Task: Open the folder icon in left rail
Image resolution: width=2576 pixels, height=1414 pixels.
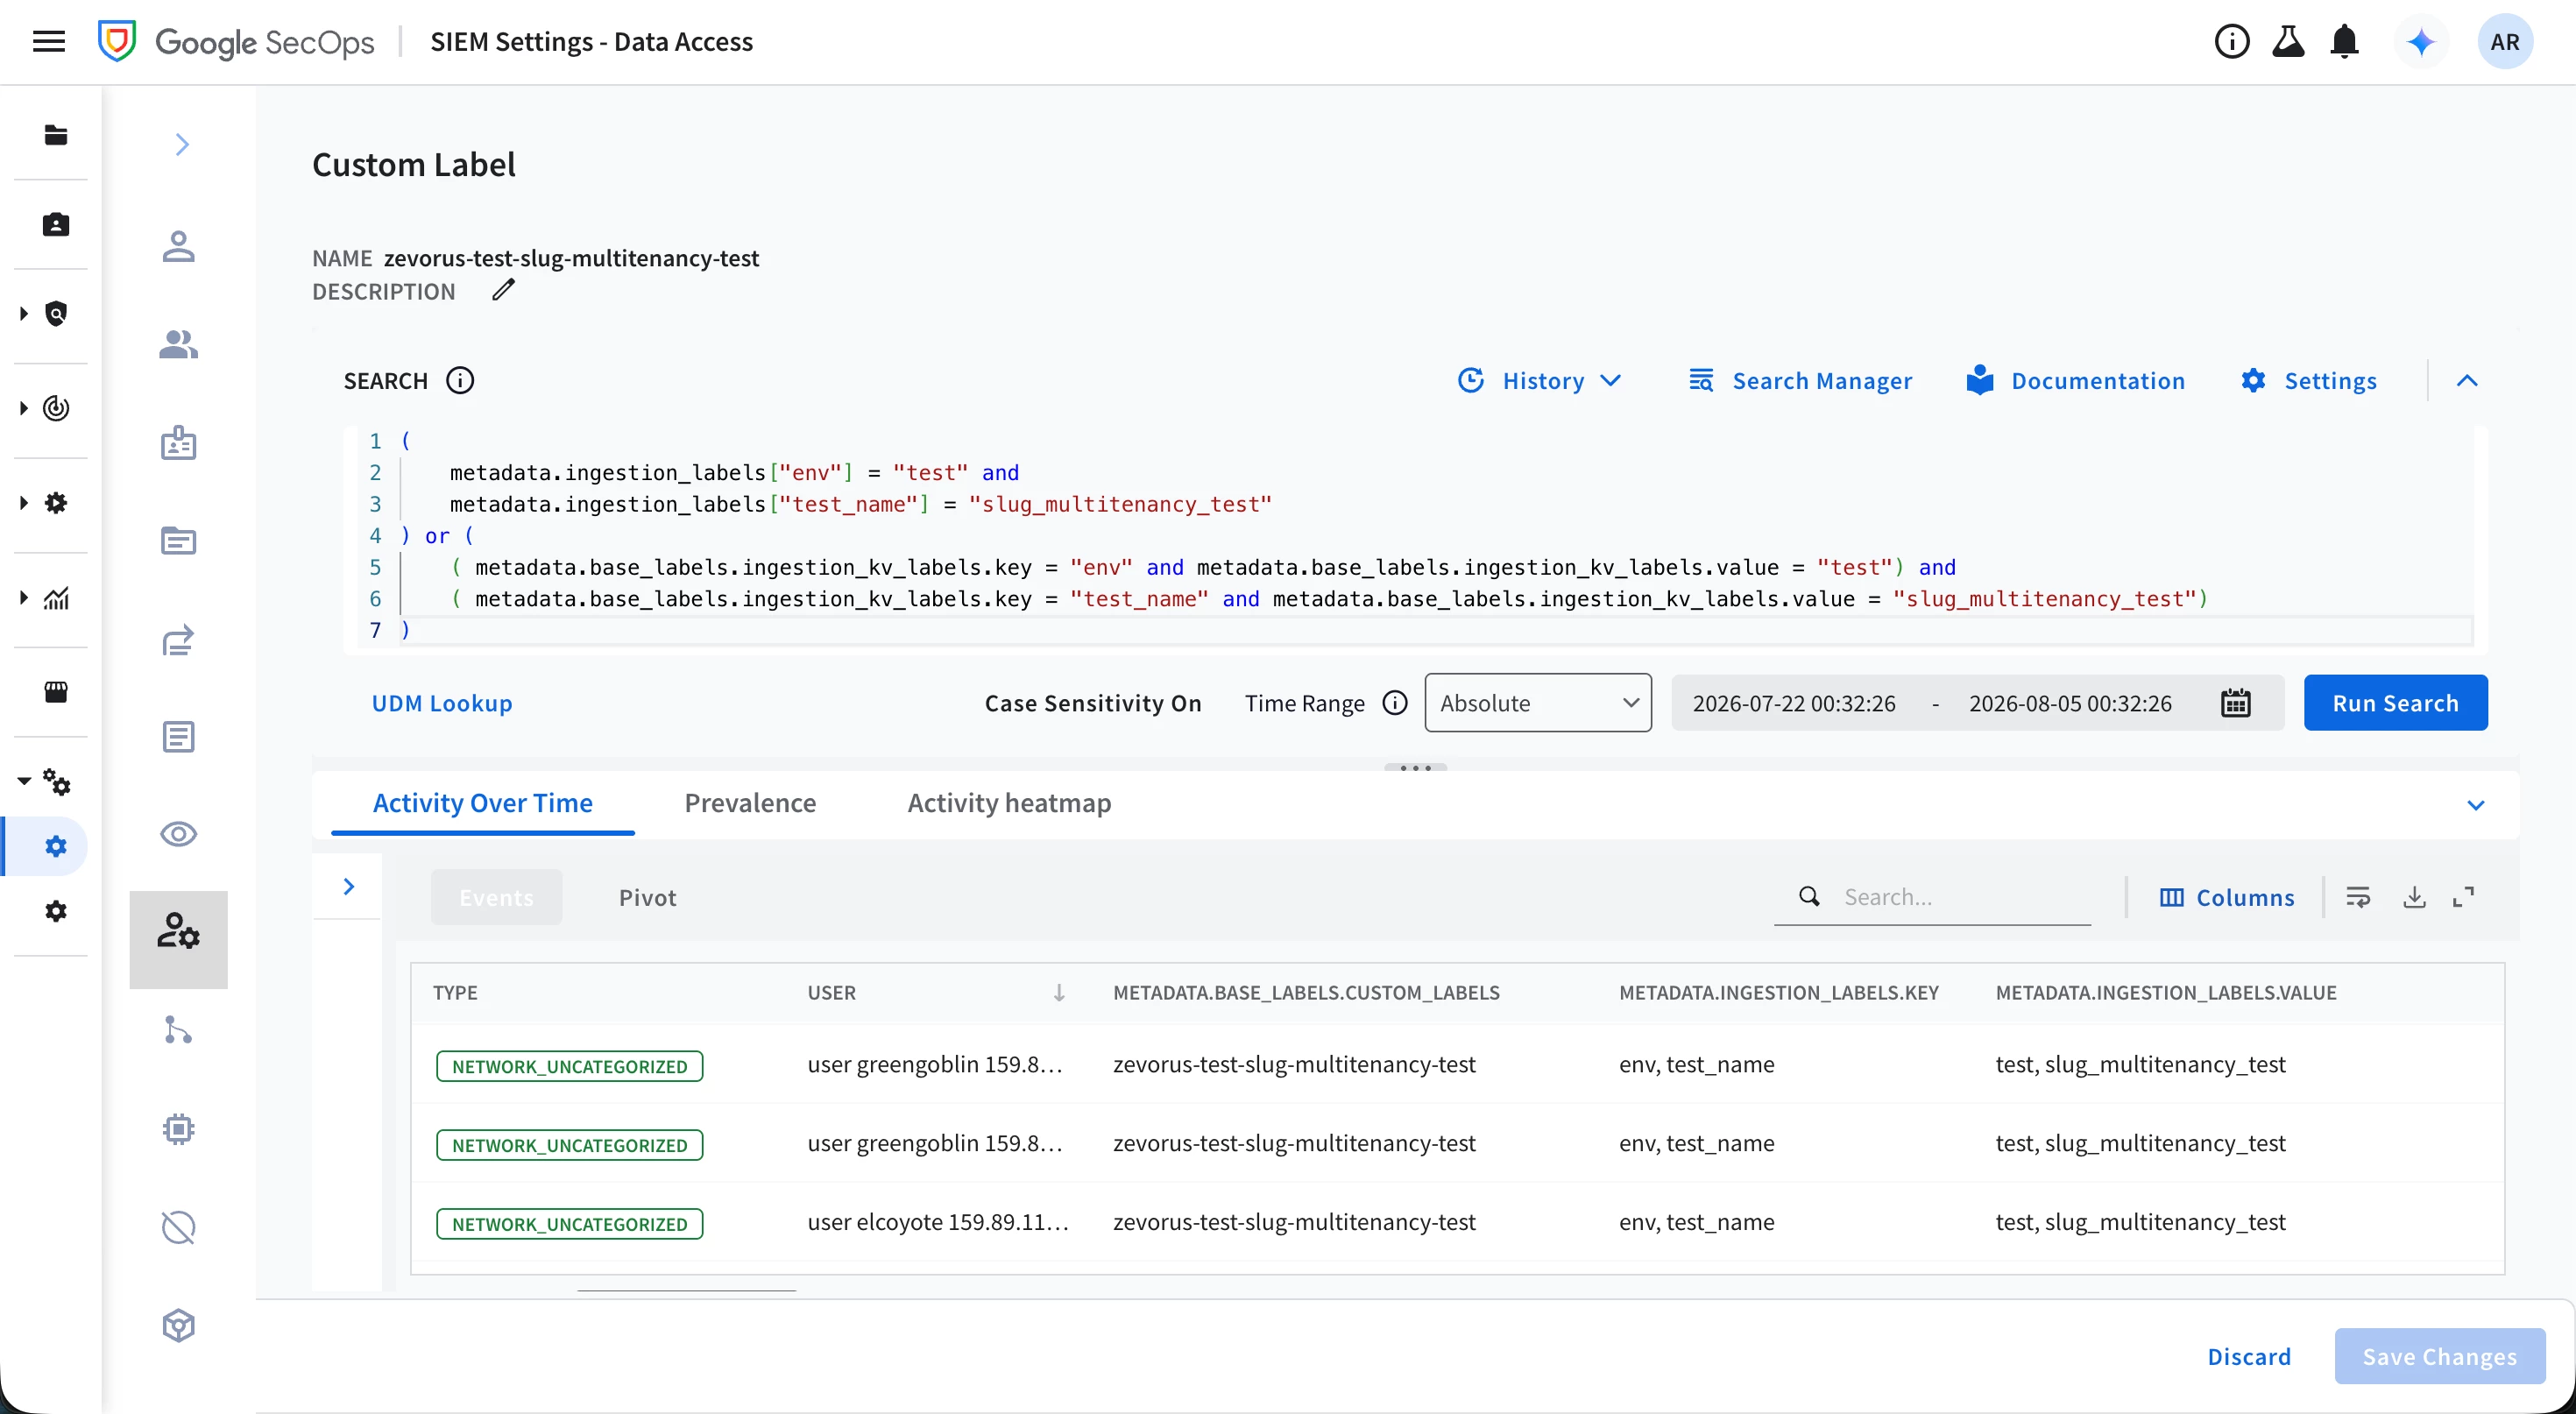Action: click(x=56, y=135)
